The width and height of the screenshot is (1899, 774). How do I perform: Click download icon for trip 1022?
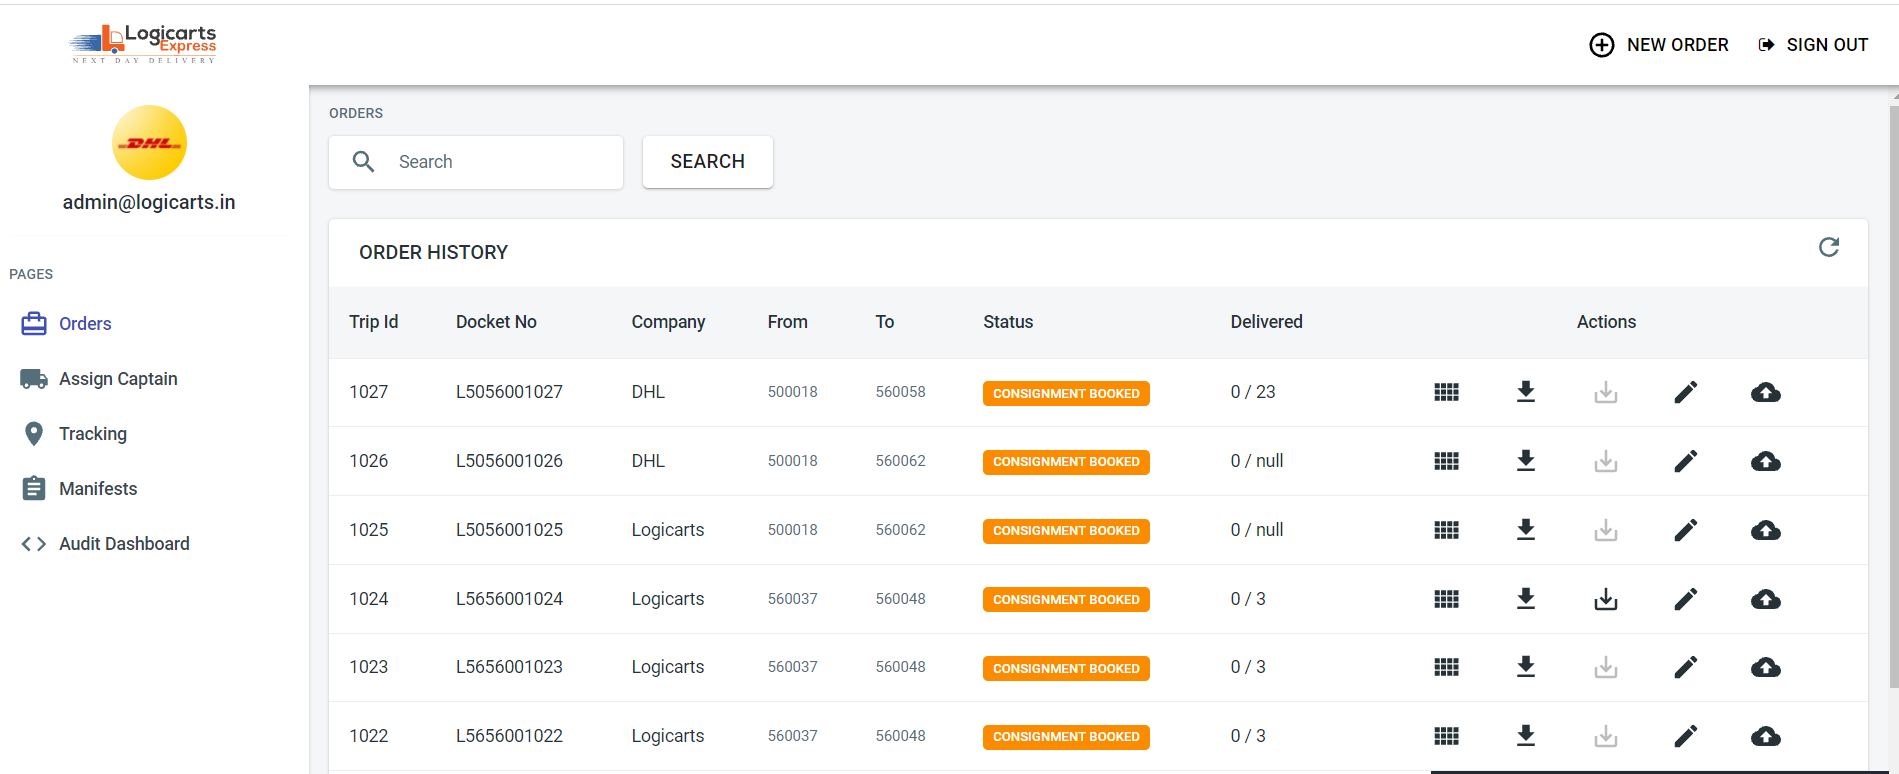[1525, 736]
